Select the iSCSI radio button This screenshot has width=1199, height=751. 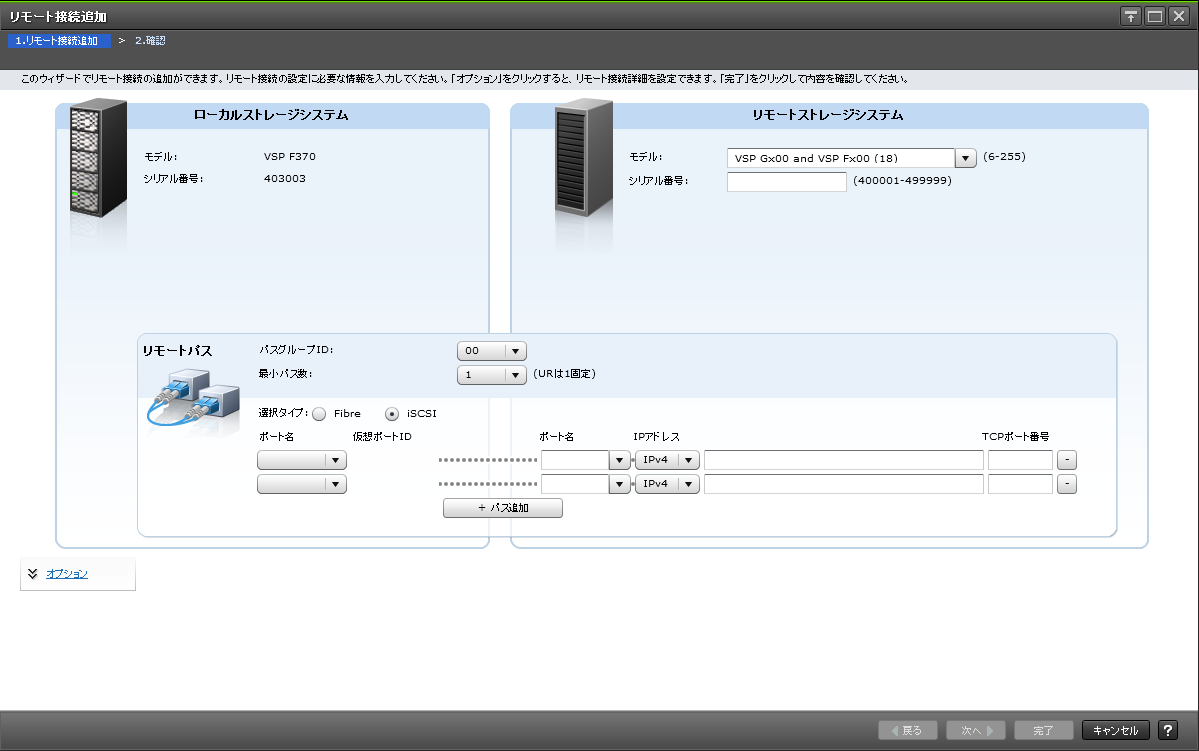pos(392,413)
